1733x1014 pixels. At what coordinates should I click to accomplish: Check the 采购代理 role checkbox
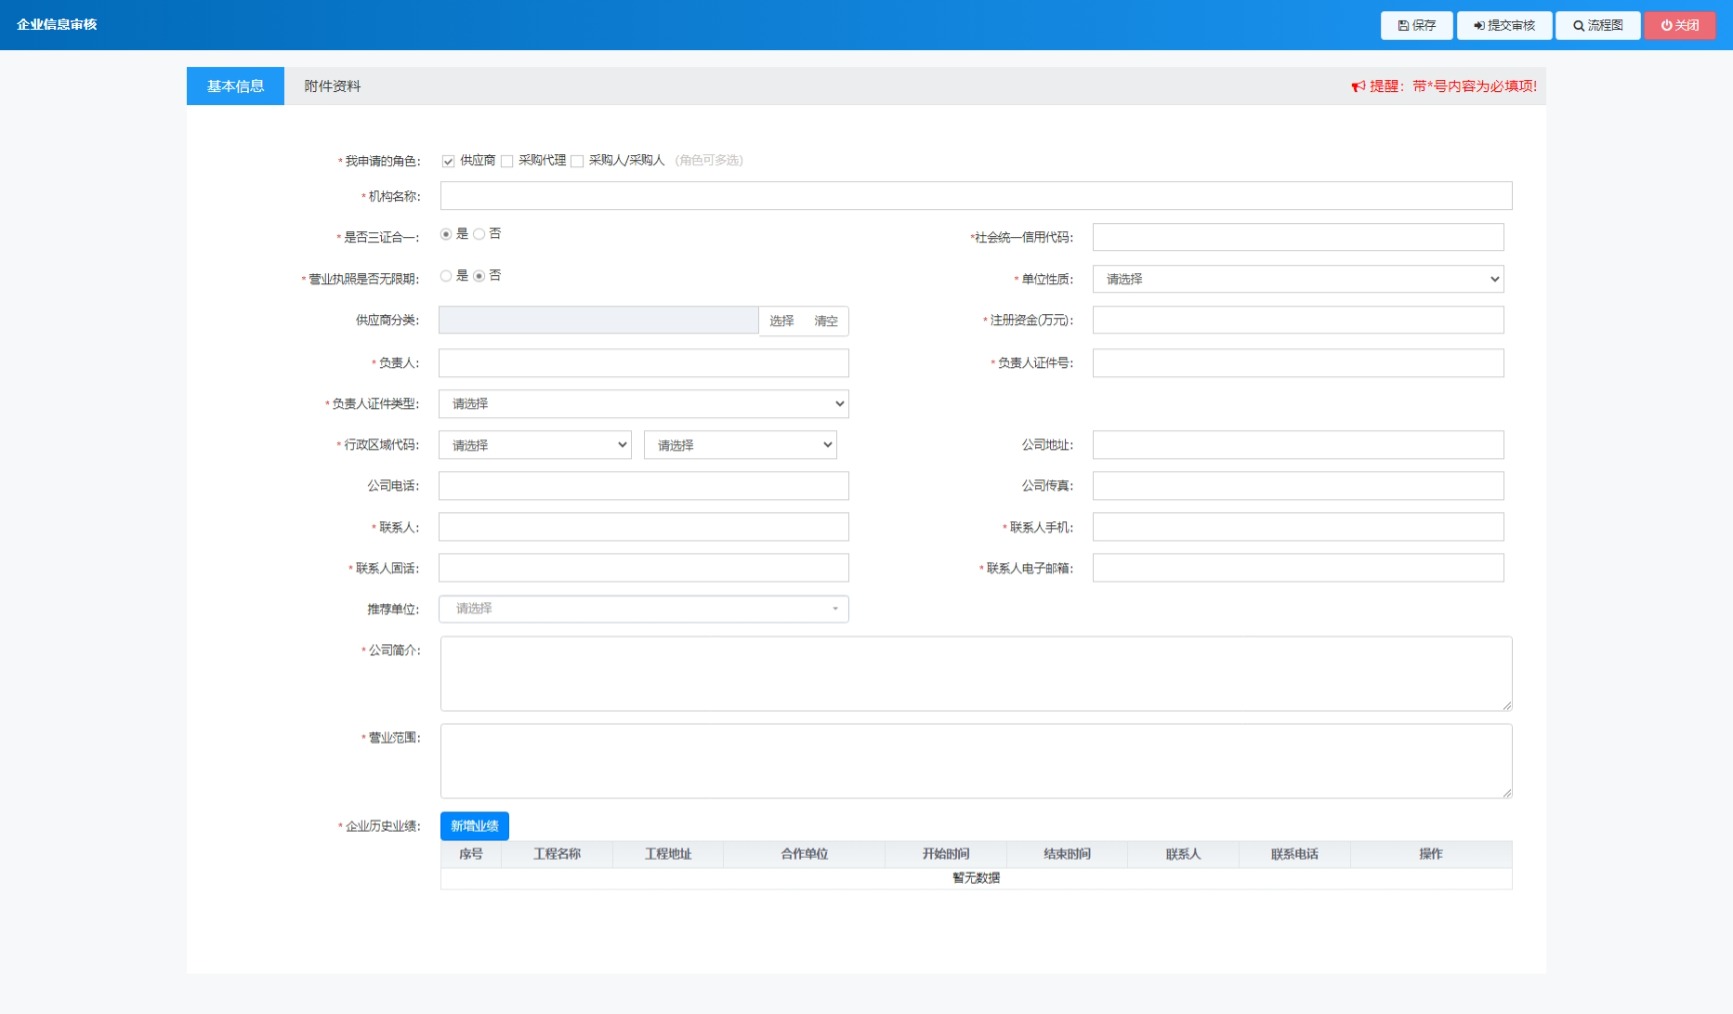pyautogui.click(x=507, y=161)
